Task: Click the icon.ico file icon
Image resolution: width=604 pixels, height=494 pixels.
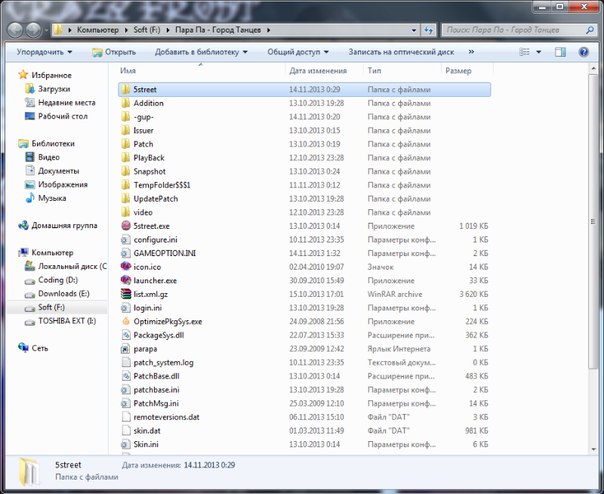Action: pyautogui.click(x=126, y=267)
